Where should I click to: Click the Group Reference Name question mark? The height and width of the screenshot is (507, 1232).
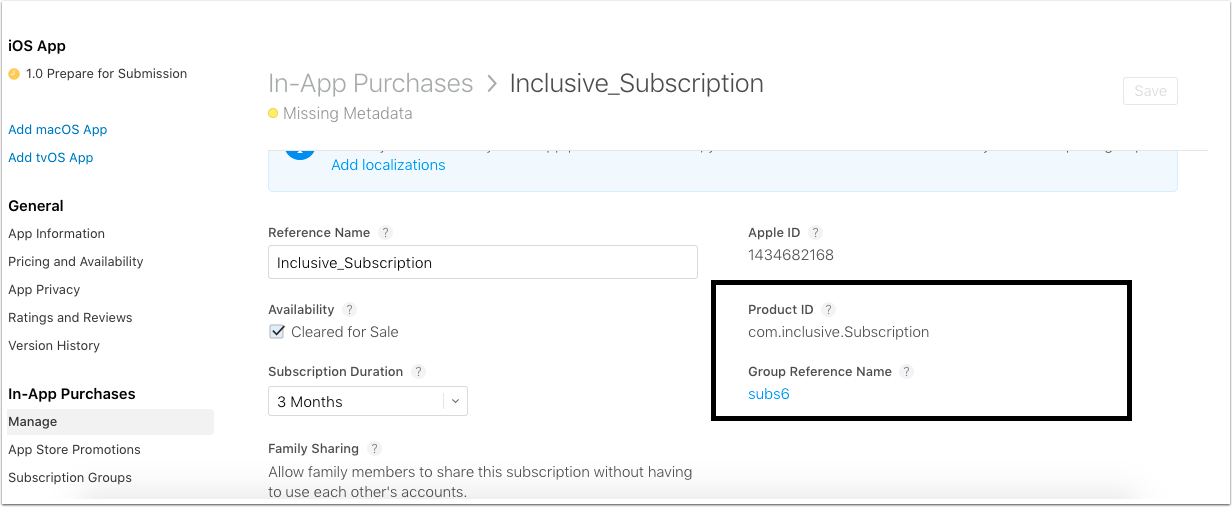[907, 372]
